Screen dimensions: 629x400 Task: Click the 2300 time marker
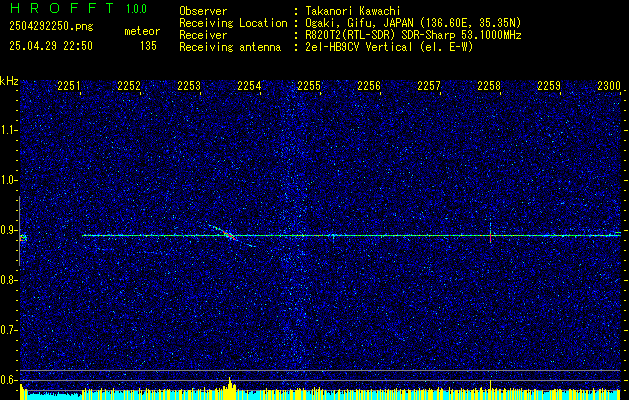(x=609, y=85)
